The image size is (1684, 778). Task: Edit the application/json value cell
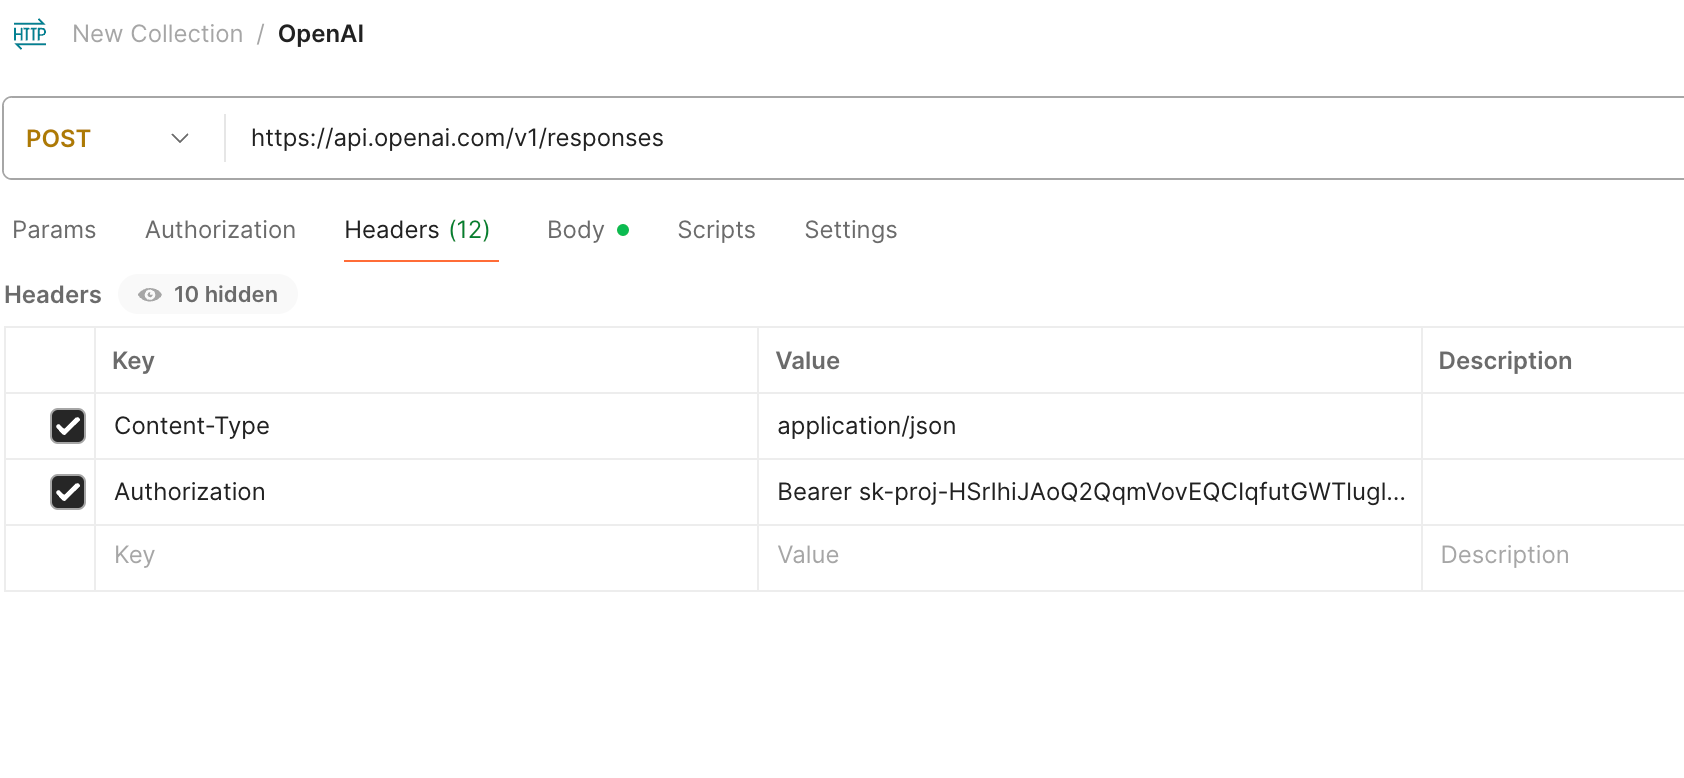pos(1090,426)
